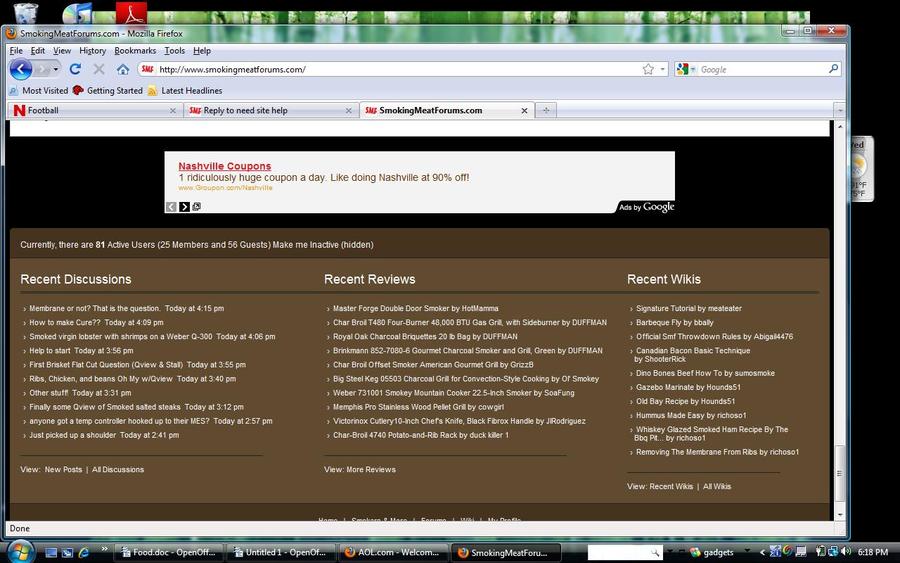View New Posts link
900x563 pixels.
(x=64, y=469)
